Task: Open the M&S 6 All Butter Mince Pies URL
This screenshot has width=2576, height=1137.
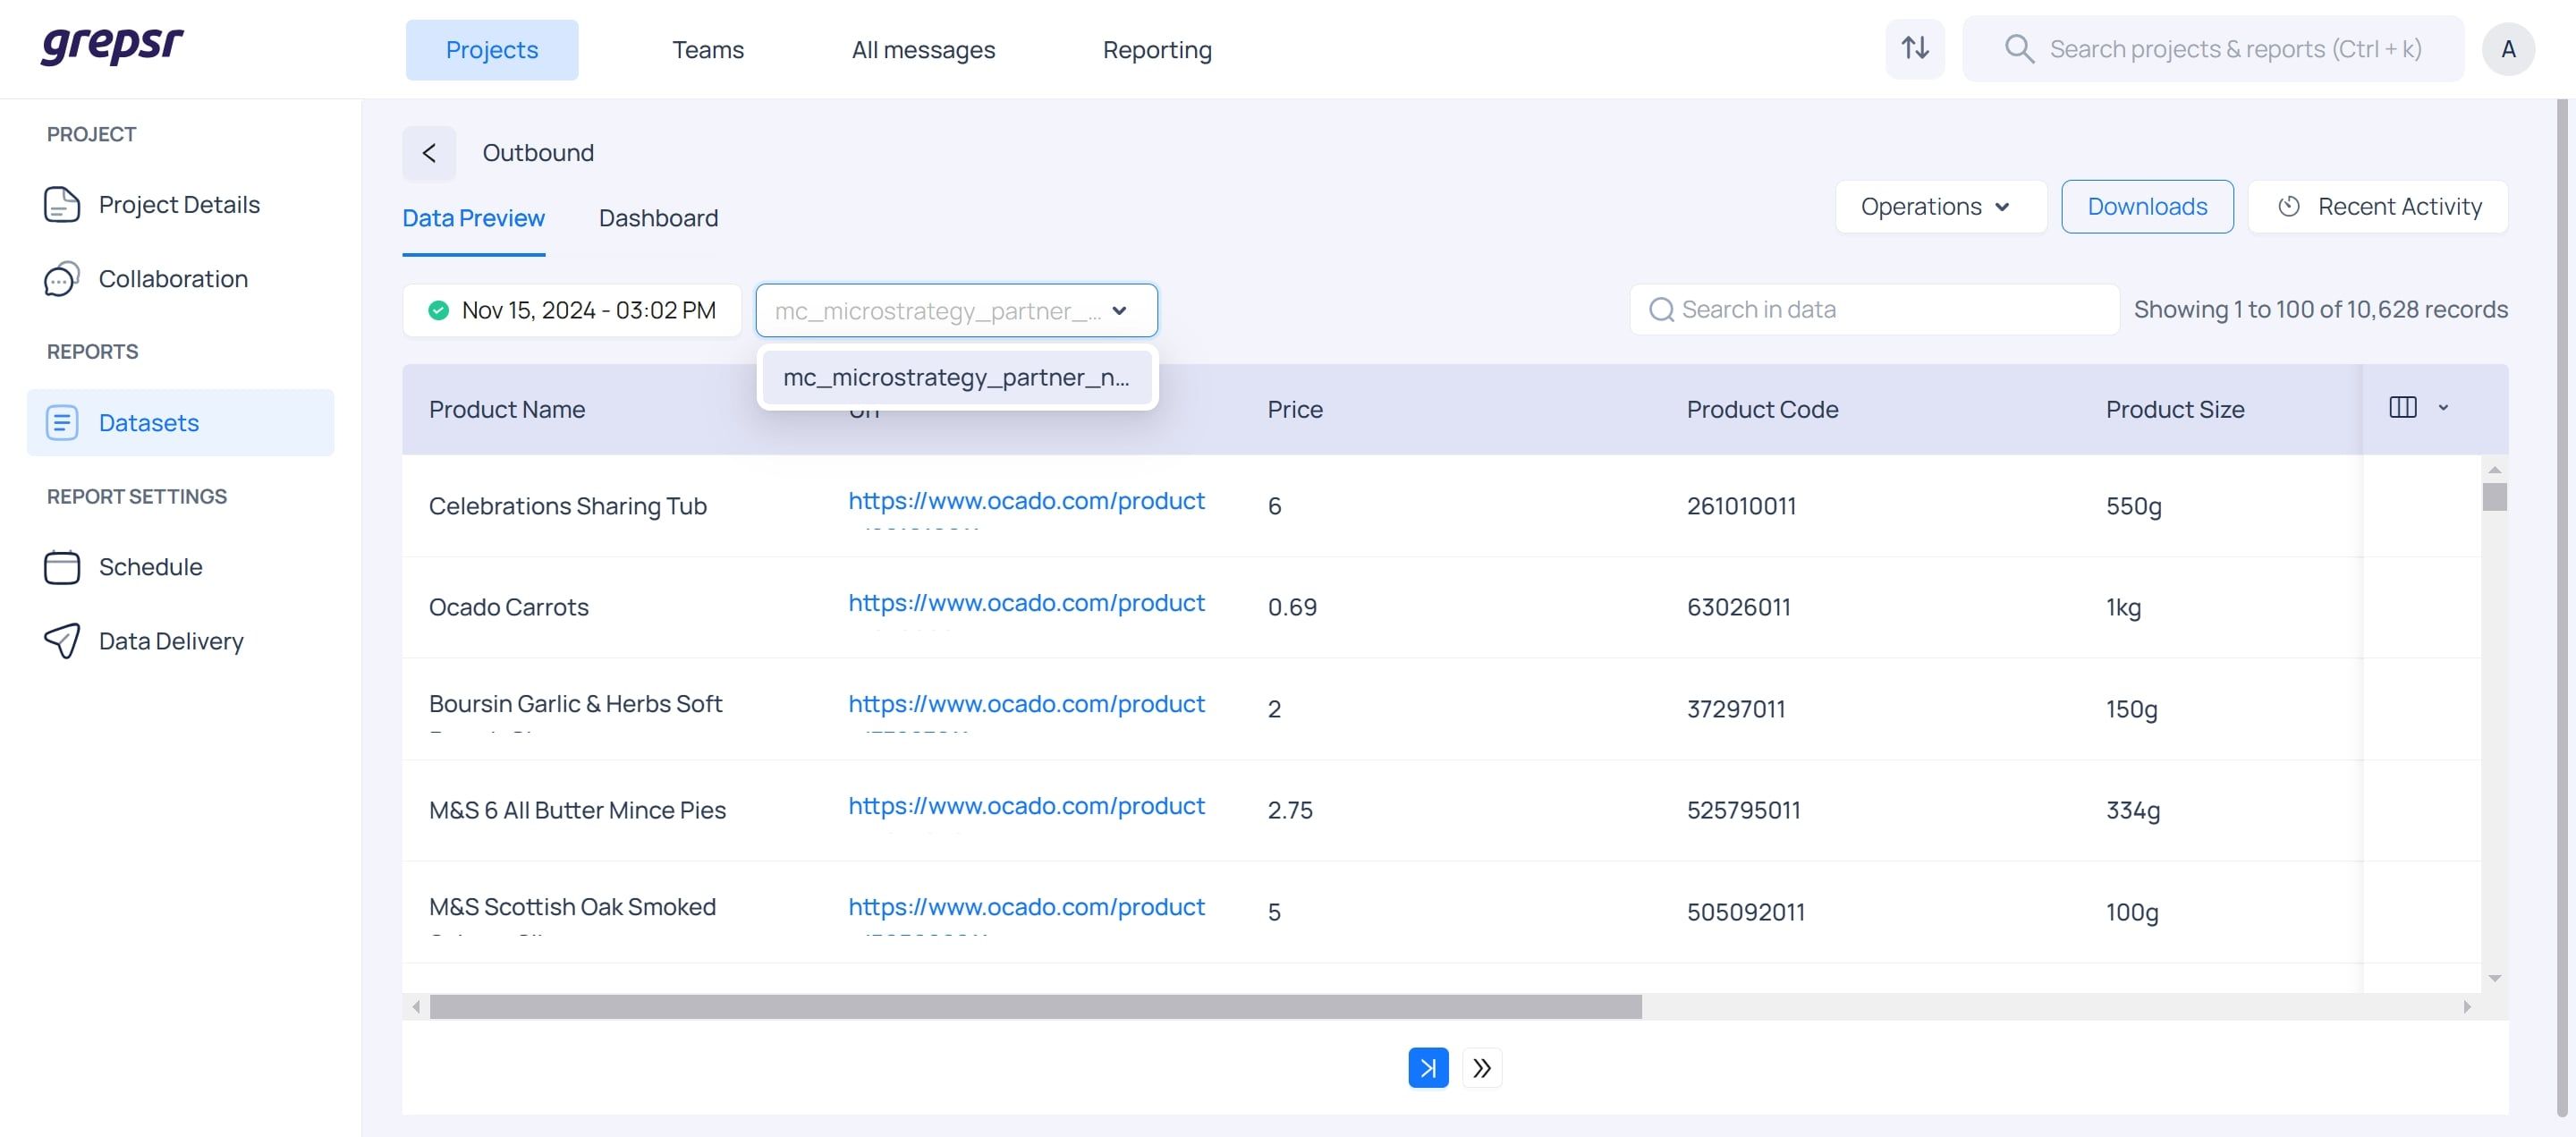Action: 1026,807
